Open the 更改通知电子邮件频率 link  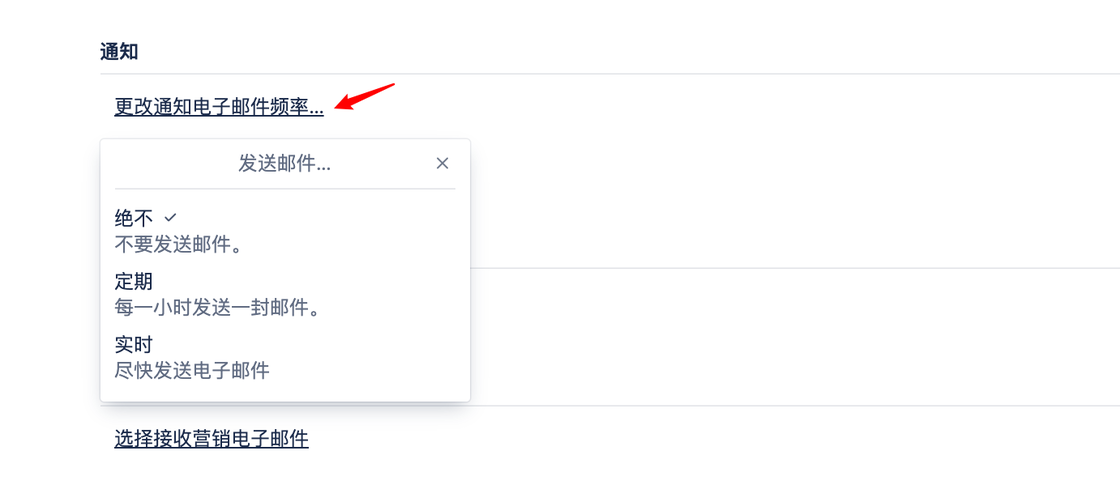point(219,107)
